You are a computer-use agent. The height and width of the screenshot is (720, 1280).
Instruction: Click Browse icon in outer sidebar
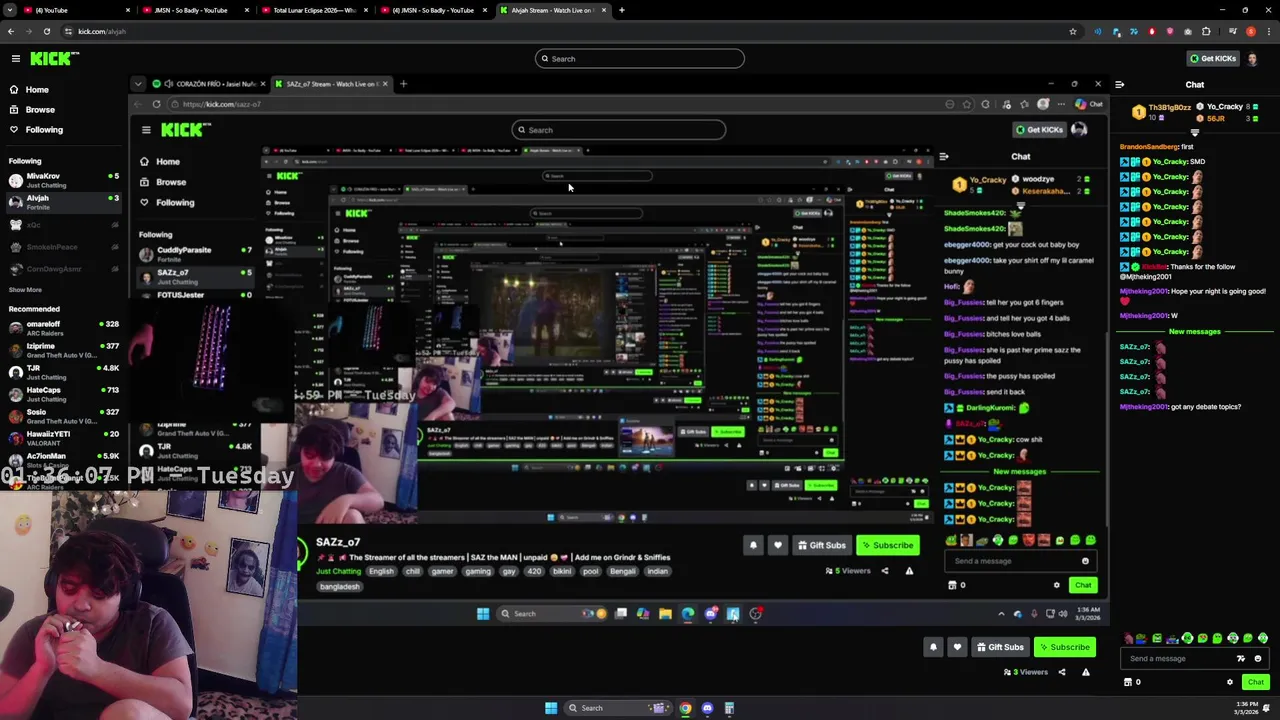[14, 110]
